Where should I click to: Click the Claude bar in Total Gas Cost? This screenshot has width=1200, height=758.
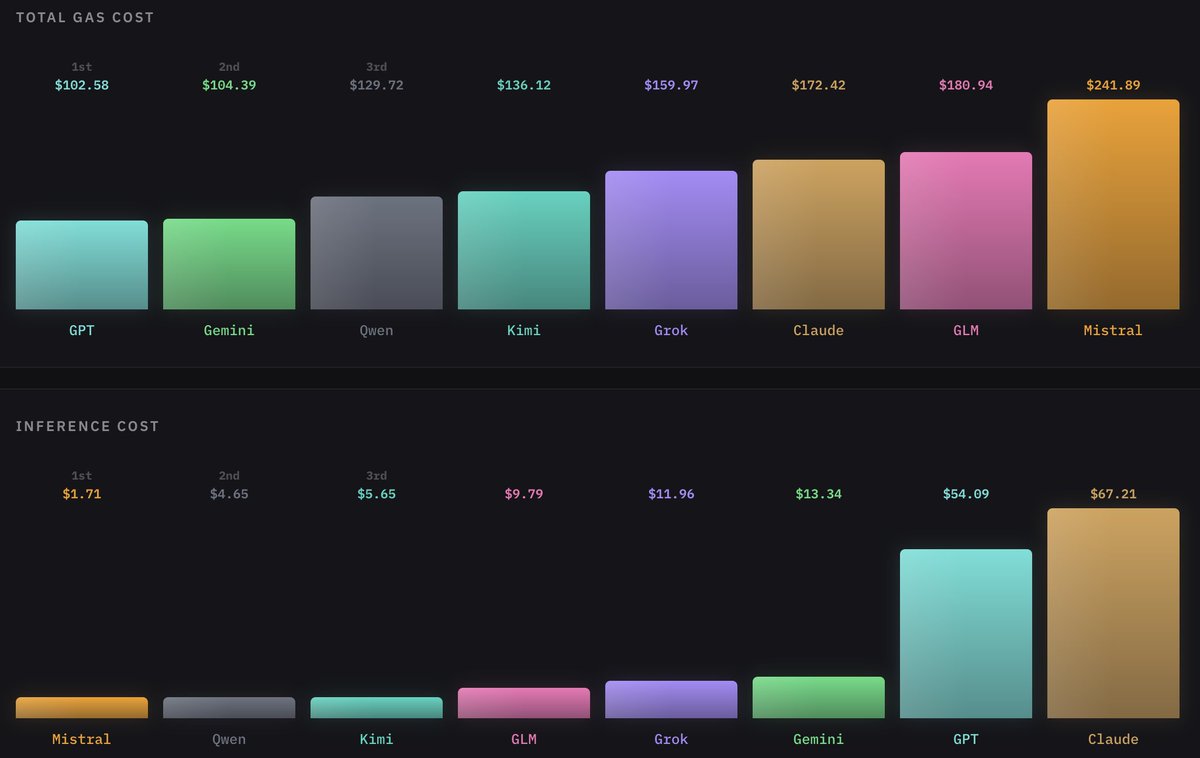click(819, 235)
